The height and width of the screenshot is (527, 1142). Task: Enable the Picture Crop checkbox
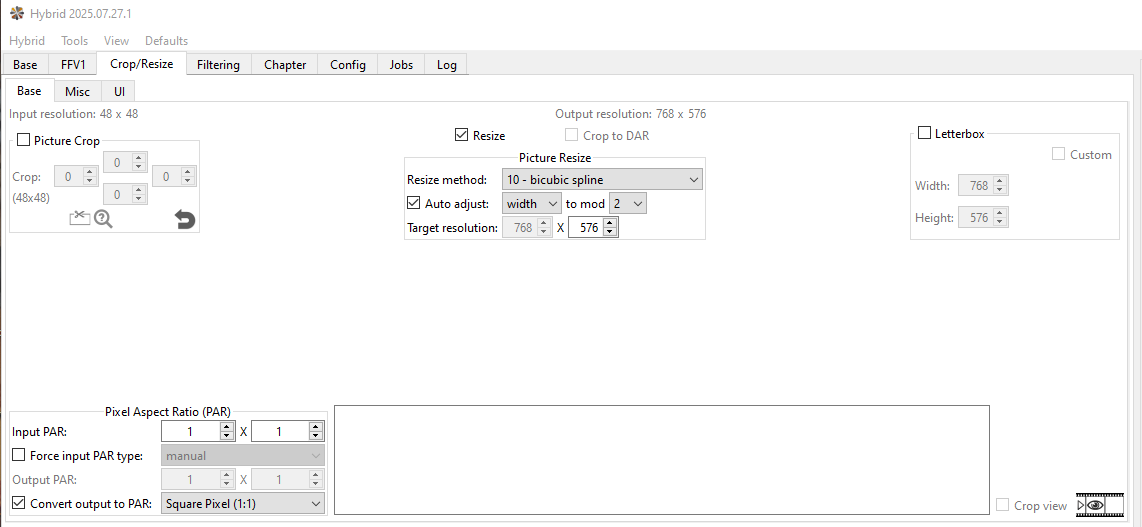coord(24,141)
